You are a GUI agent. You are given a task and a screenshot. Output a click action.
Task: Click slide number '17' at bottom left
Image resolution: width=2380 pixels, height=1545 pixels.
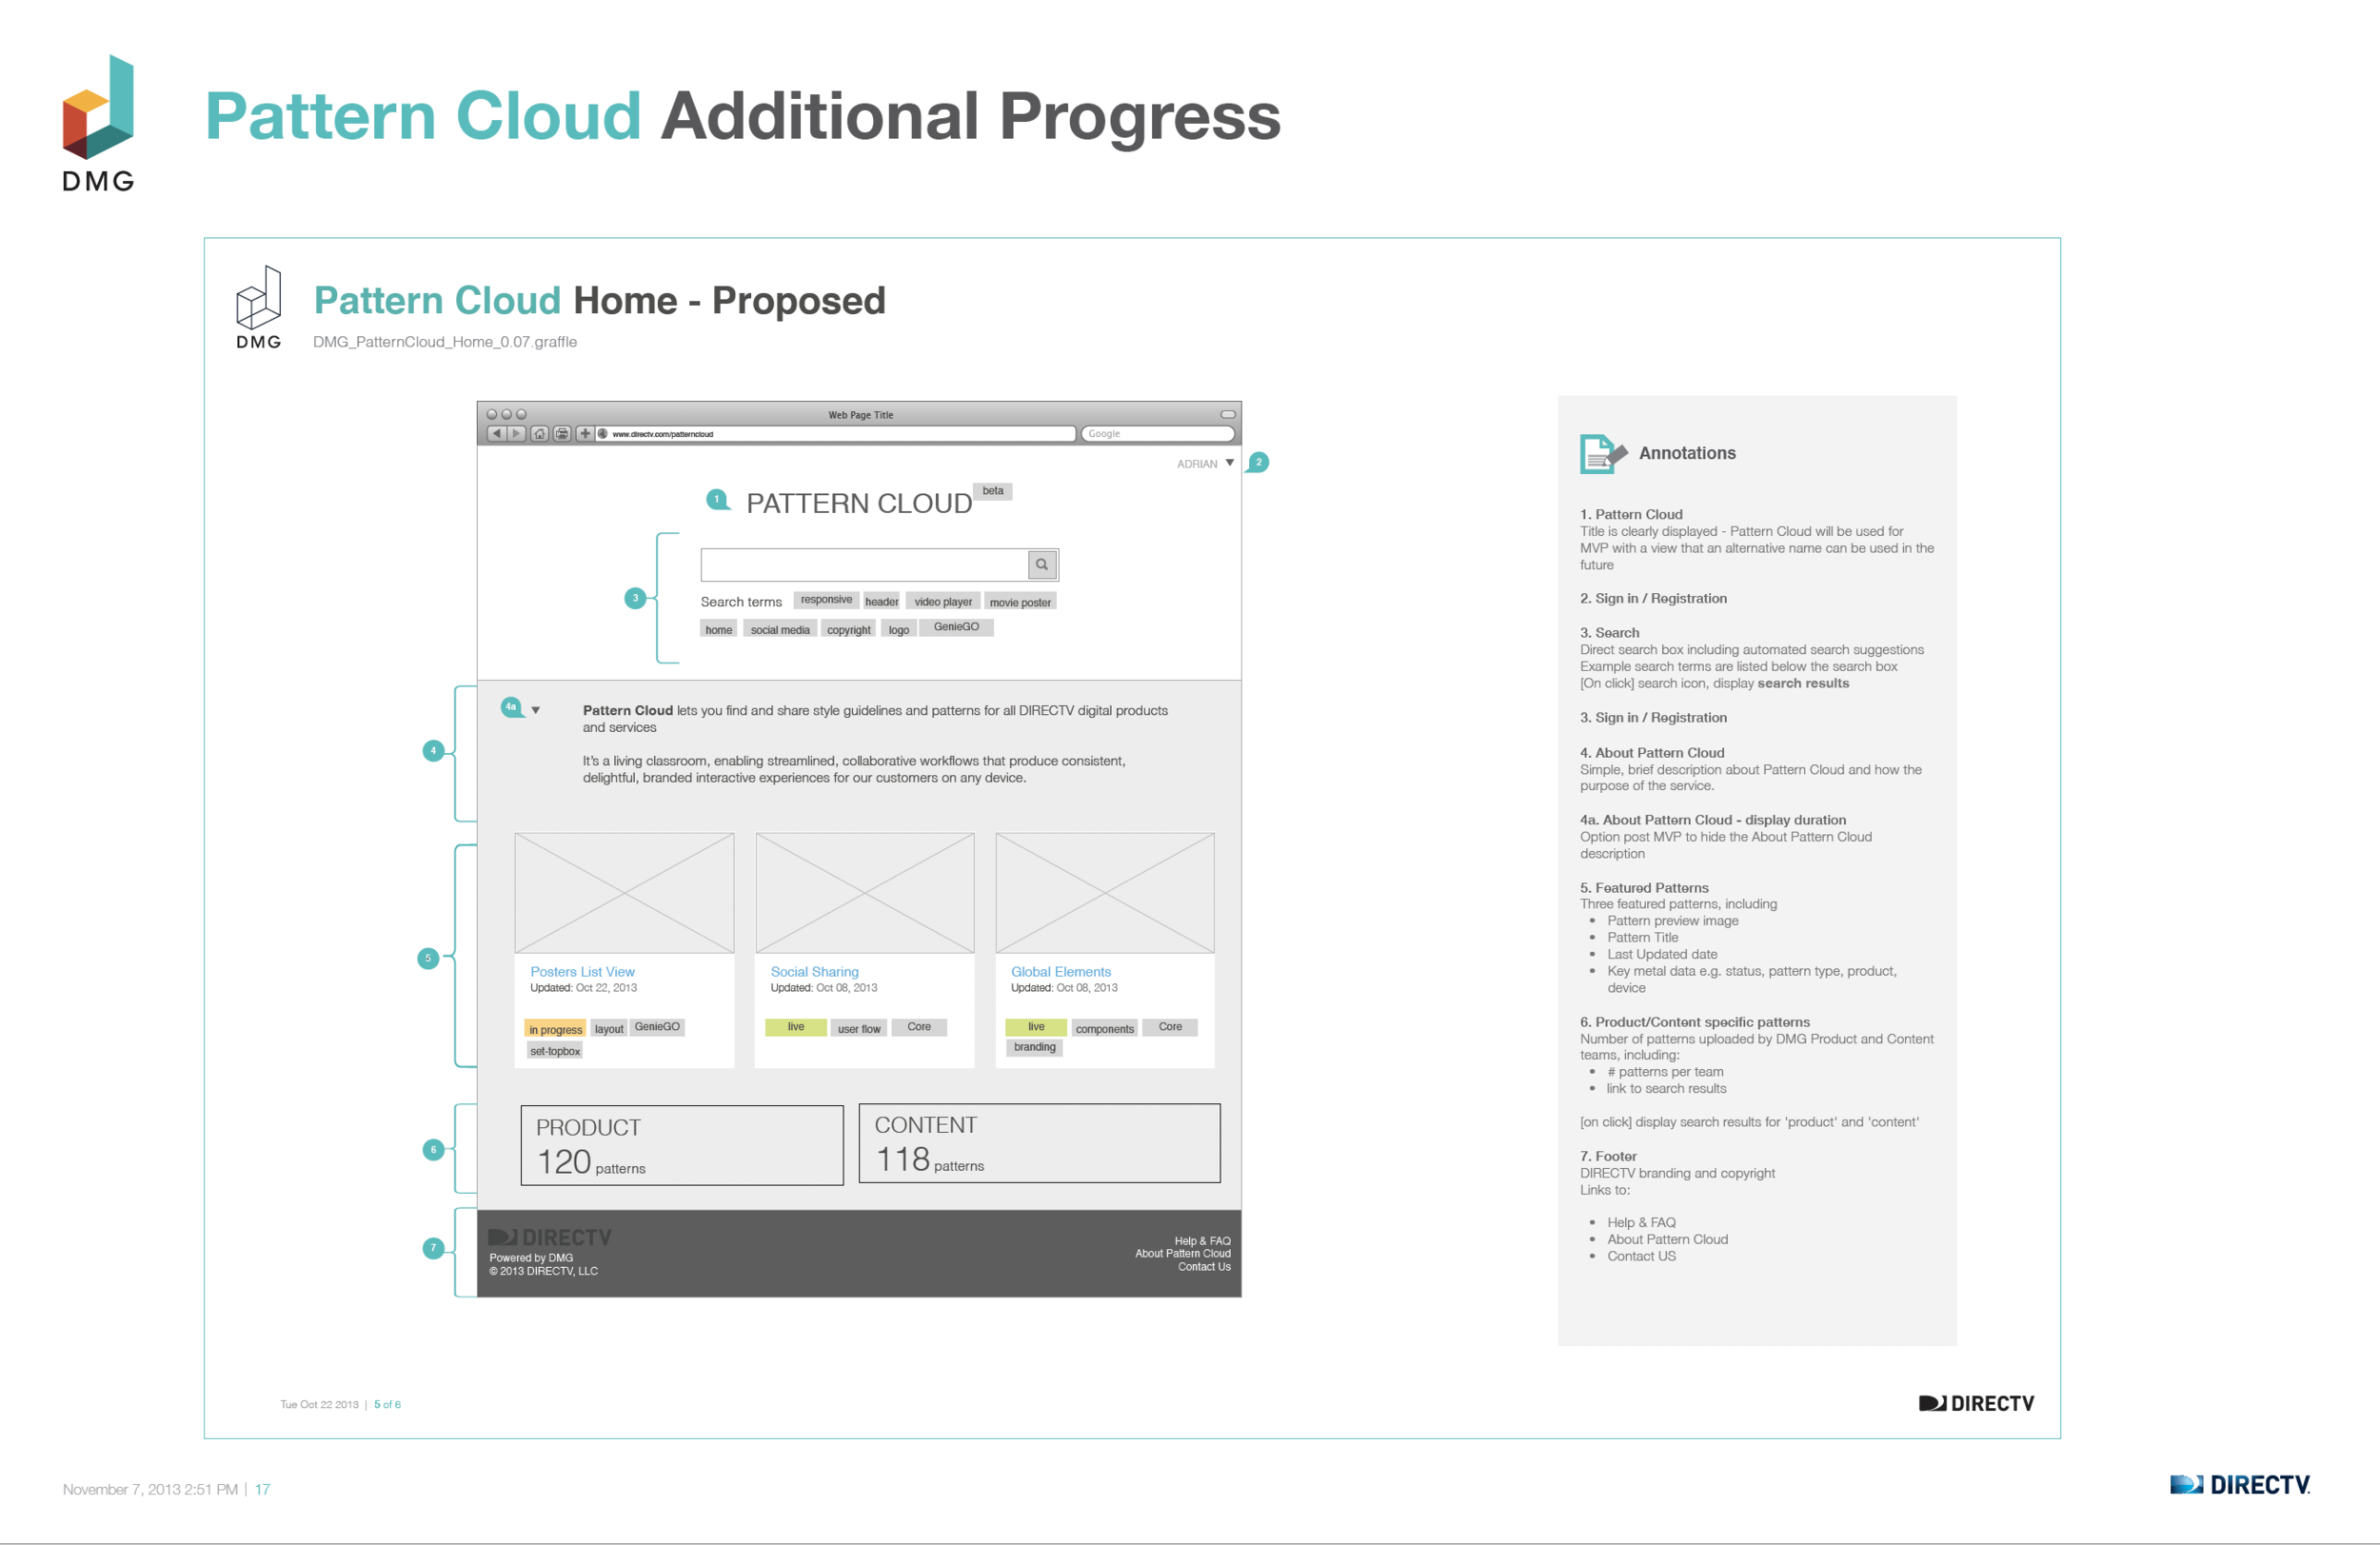(x=262, y=1490)
